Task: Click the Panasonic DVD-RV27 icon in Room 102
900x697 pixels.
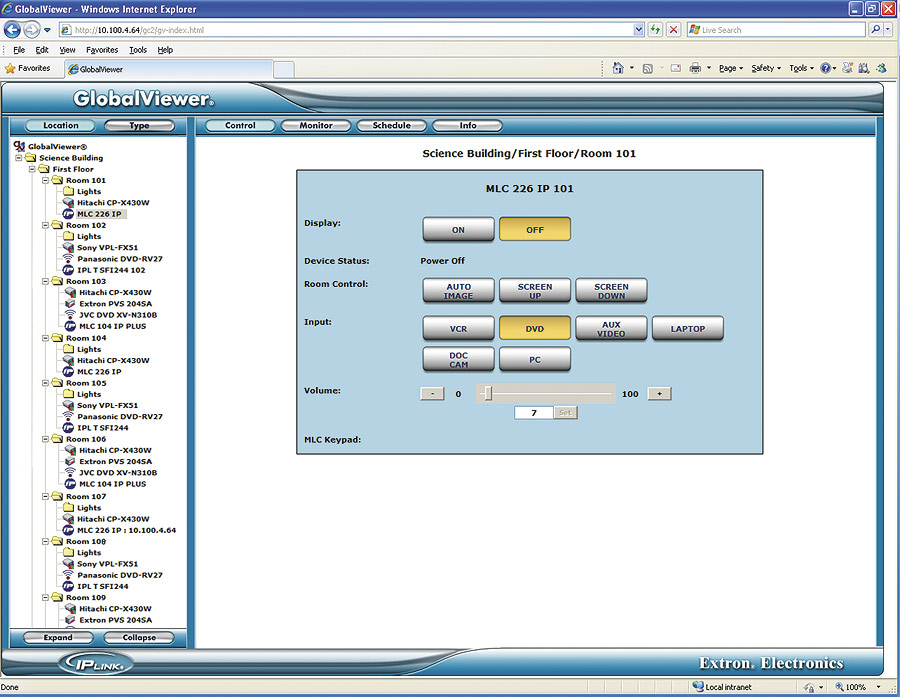Action: [68, 258]
